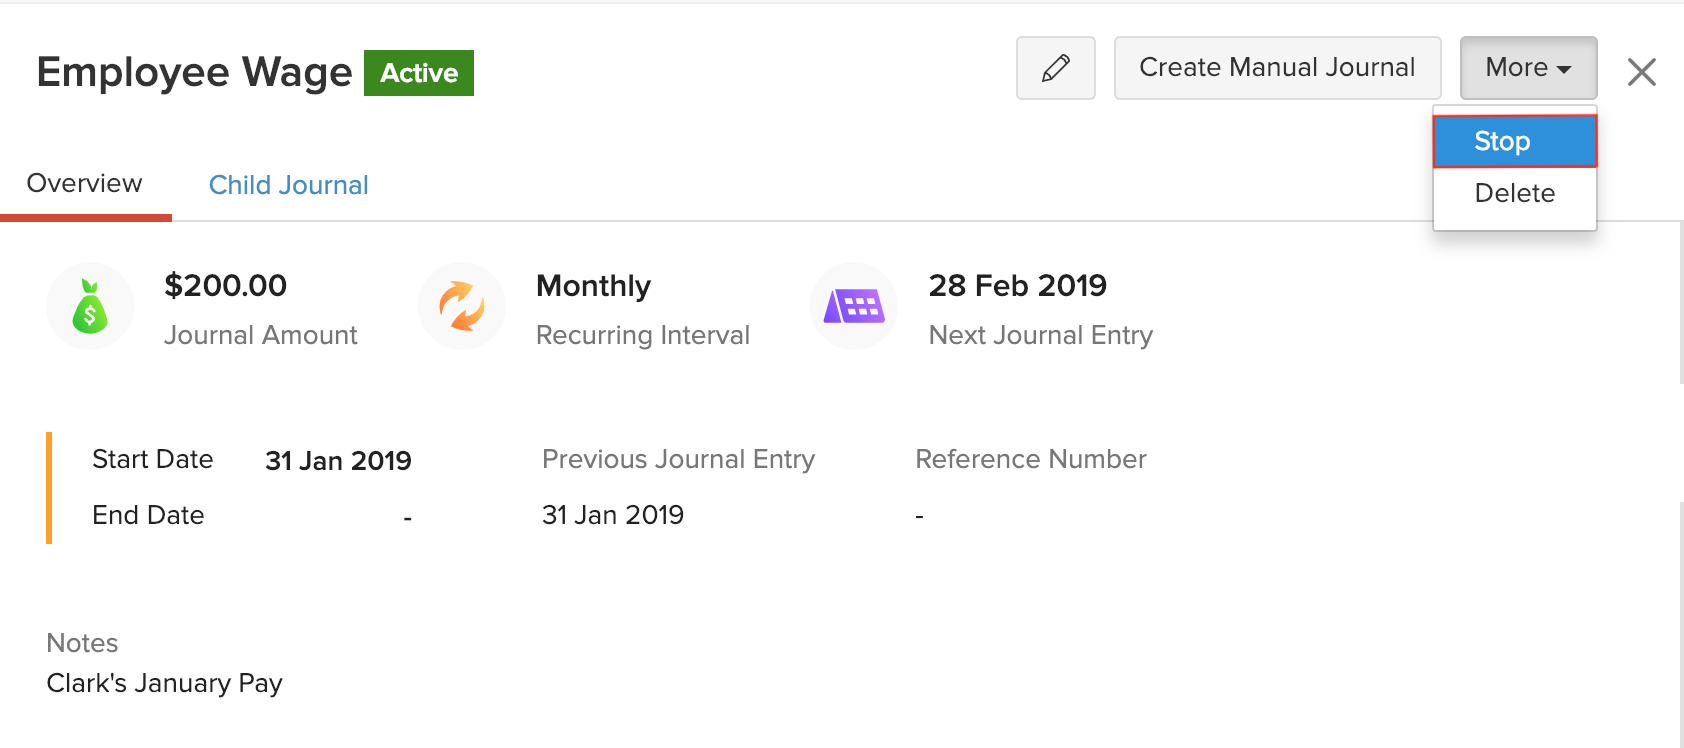
Task: Close the journal details panel via X icon
Action: coord(1641,71)
